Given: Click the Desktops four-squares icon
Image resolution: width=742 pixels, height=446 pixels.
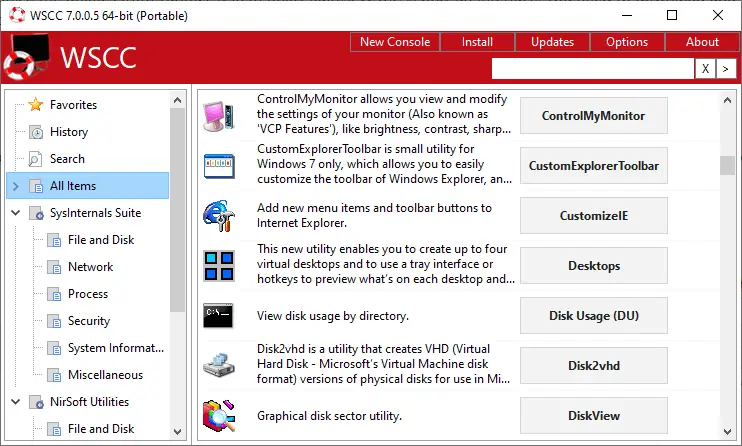Looking at the screenshot, I should (219, 266).
